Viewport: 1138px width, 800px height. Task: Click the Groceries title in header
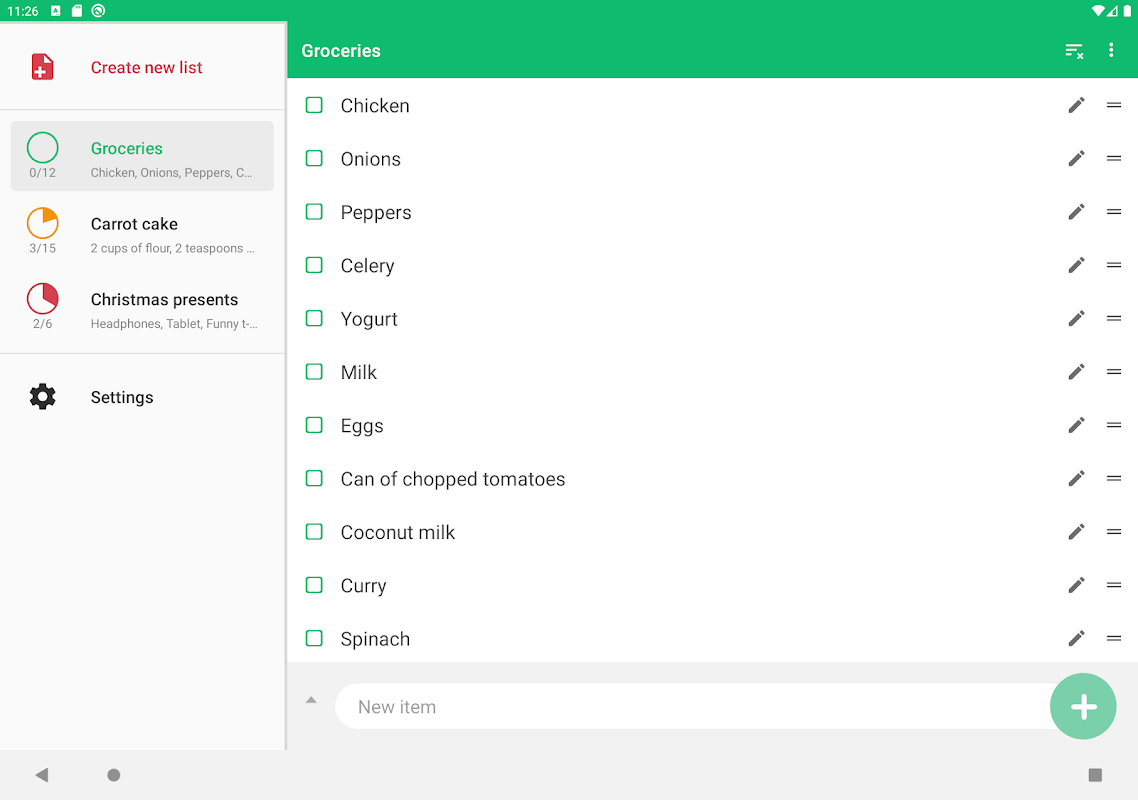(341, 51)
